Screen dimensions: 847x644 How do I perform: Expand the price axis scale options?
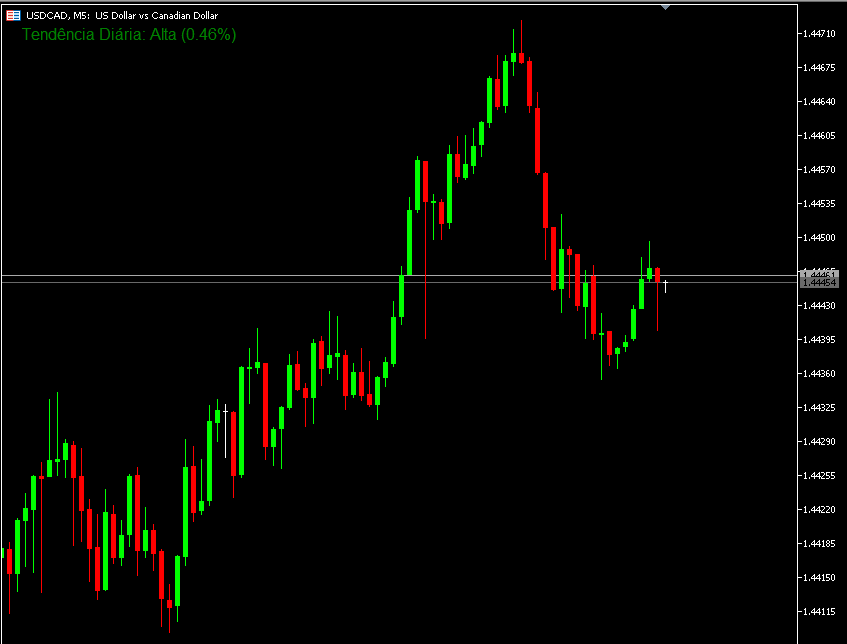820,400
